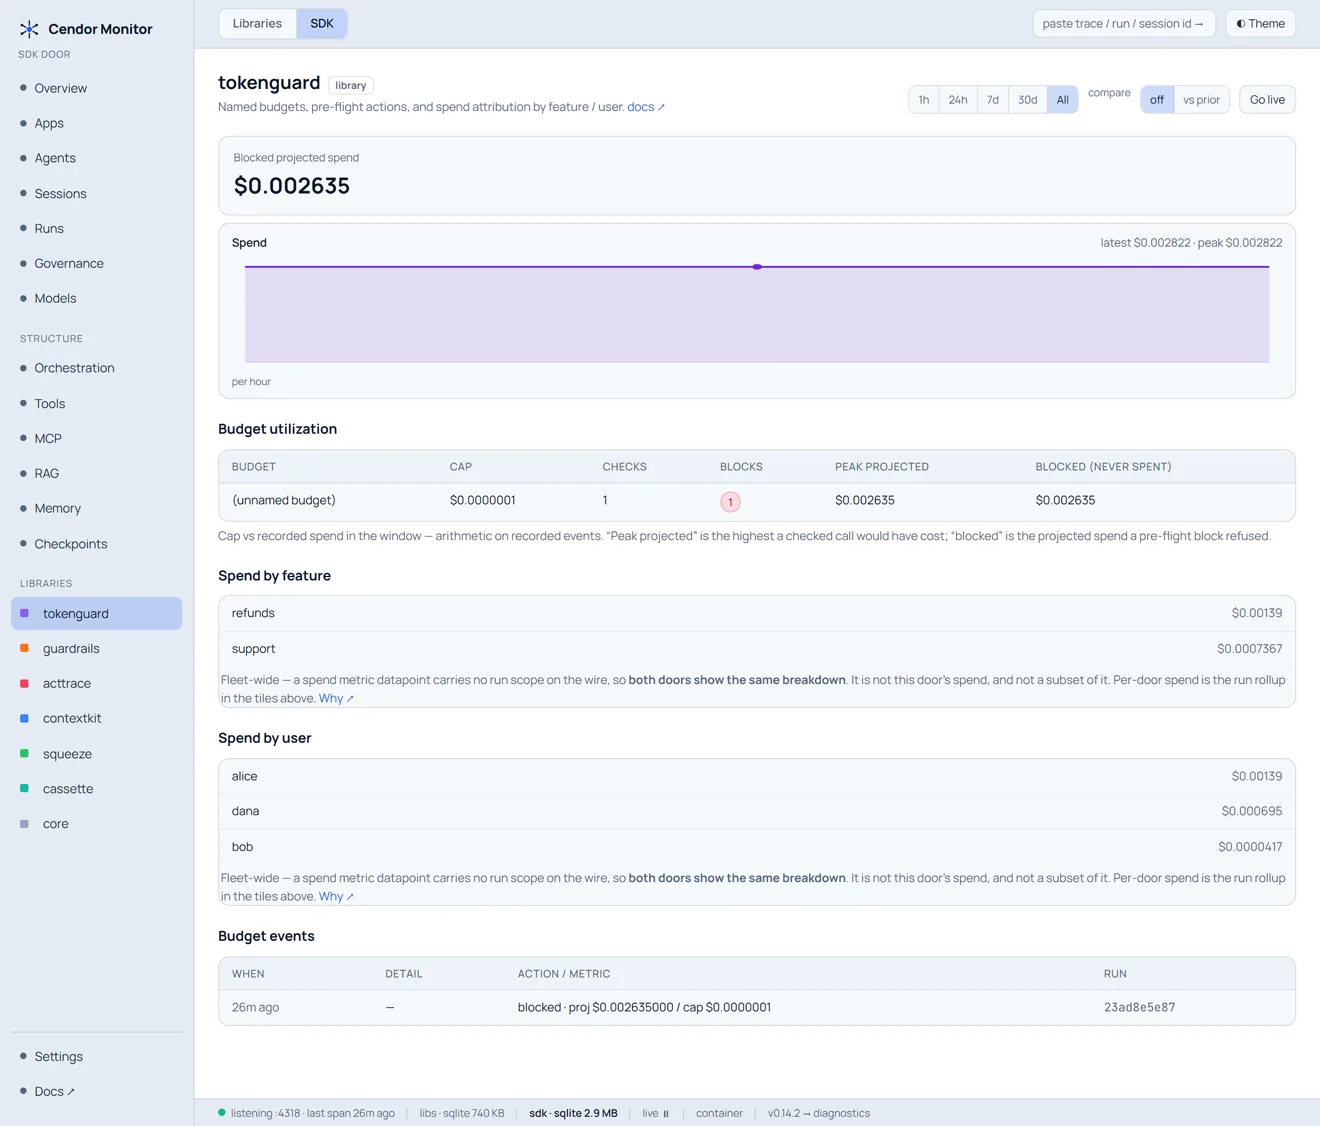Click the blue square icon beside contextkit
This screenshot has height=1126, width=1320.
(25, 718)
